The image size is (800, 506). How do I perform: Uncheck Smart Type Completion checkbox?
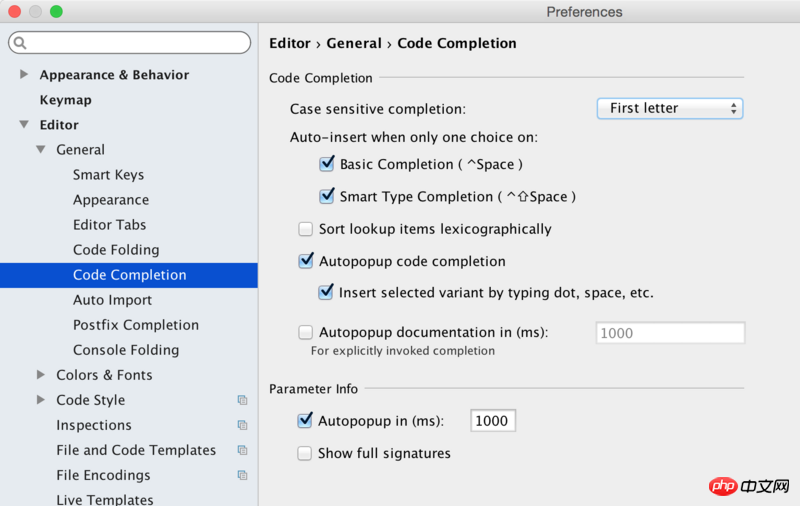click(326, 196)
